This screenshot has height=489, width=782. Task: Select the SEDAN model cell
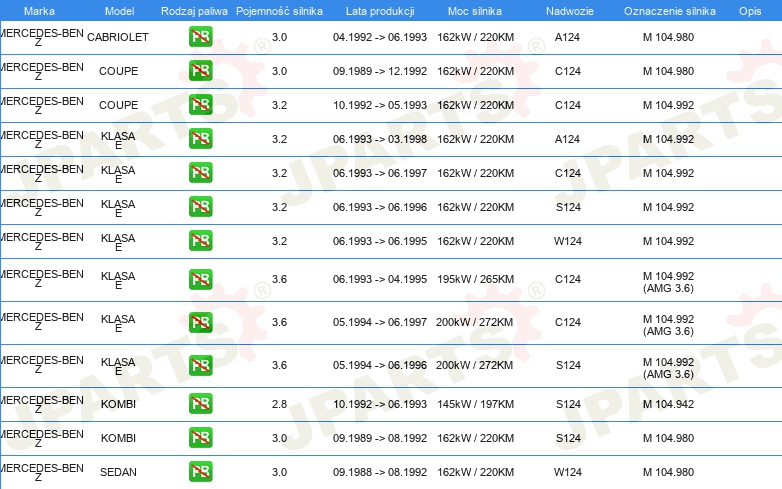[x=118, y=472]
